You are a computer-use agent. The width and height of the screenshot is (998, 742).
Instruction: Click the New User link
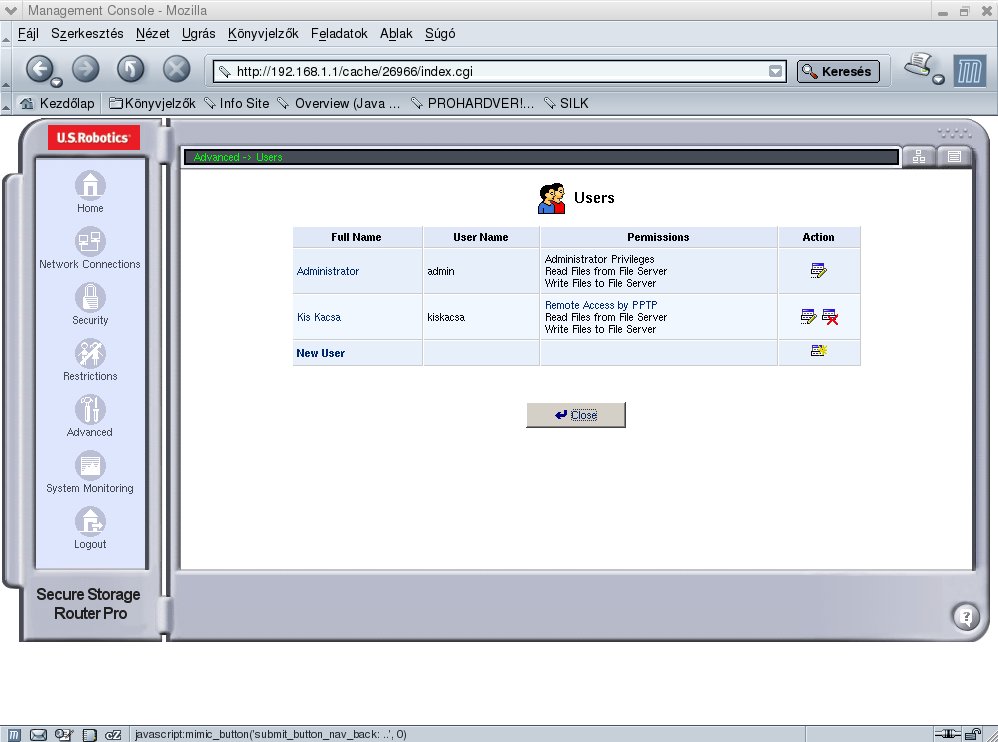320,353
